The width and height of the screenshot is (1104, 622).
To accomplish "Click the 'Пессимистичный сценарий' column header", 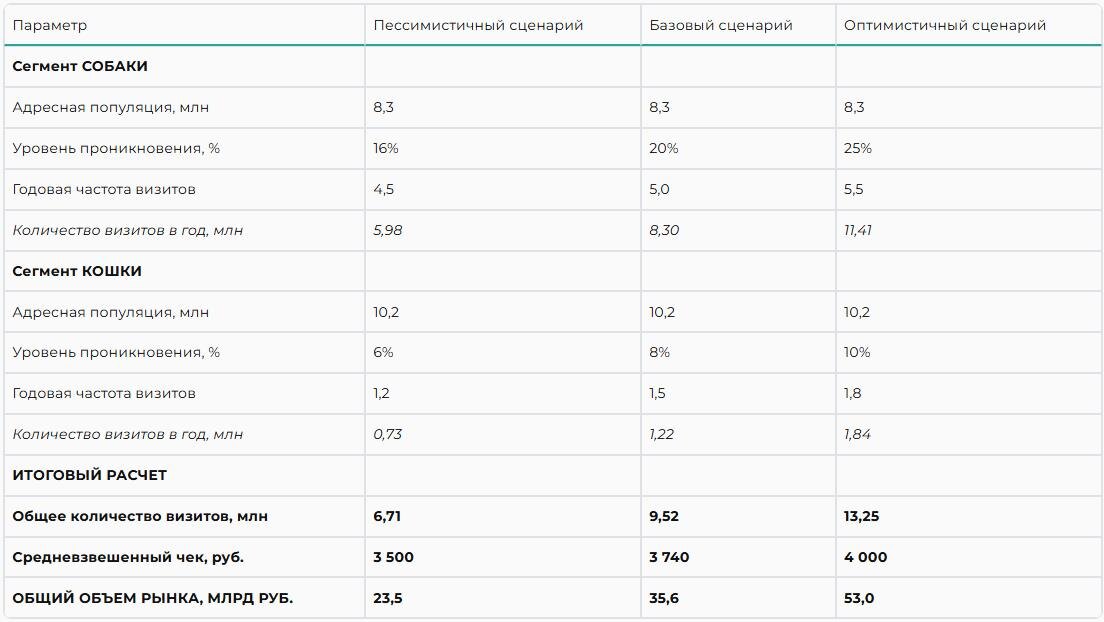I will tap(478, 25).
